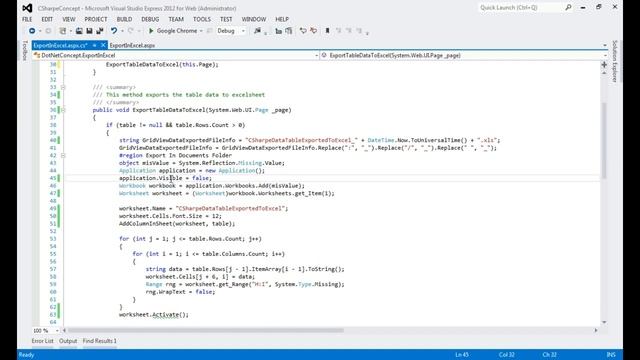The image size is (640, 360).
Task: Toggle a bookmark on the current line
Action: click(327, 31)
